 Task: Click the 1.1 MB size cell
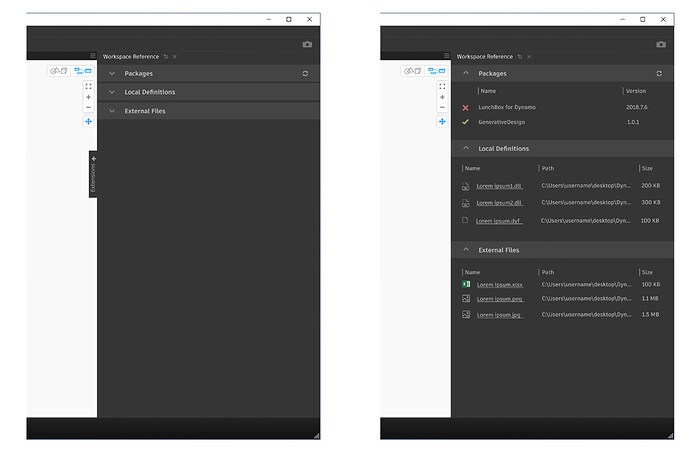tap(650, 298)
